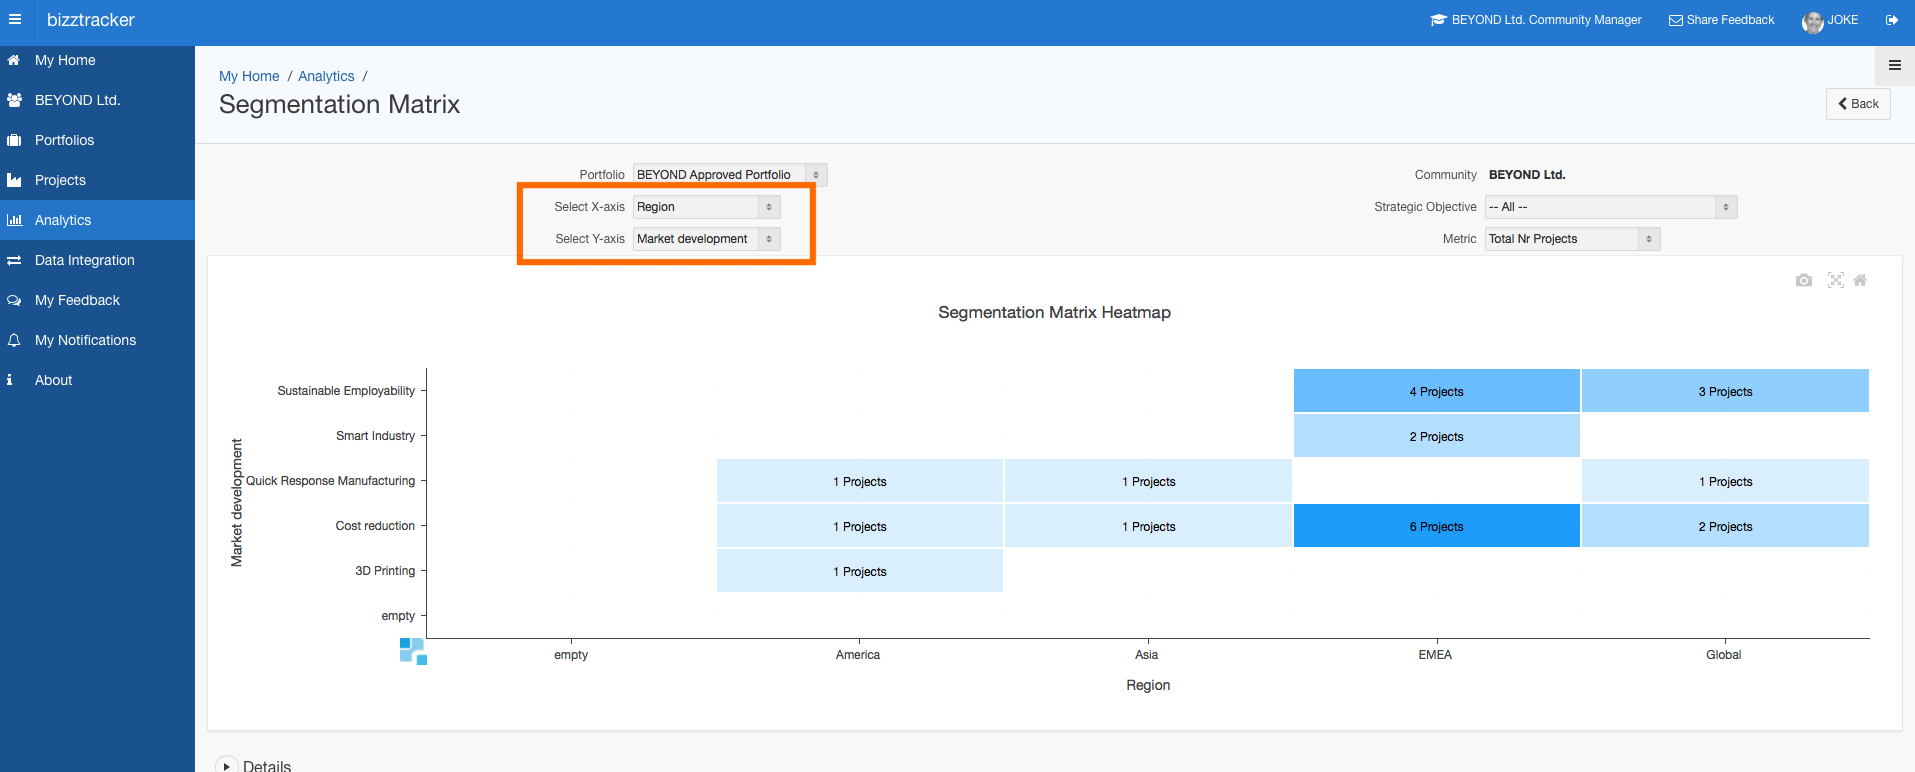Click the America x-axis label

[858, 655]
